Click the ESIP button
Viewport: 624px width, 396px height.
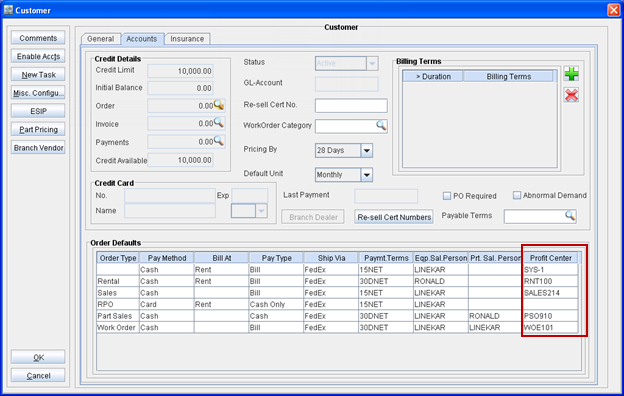click(38, 111)
